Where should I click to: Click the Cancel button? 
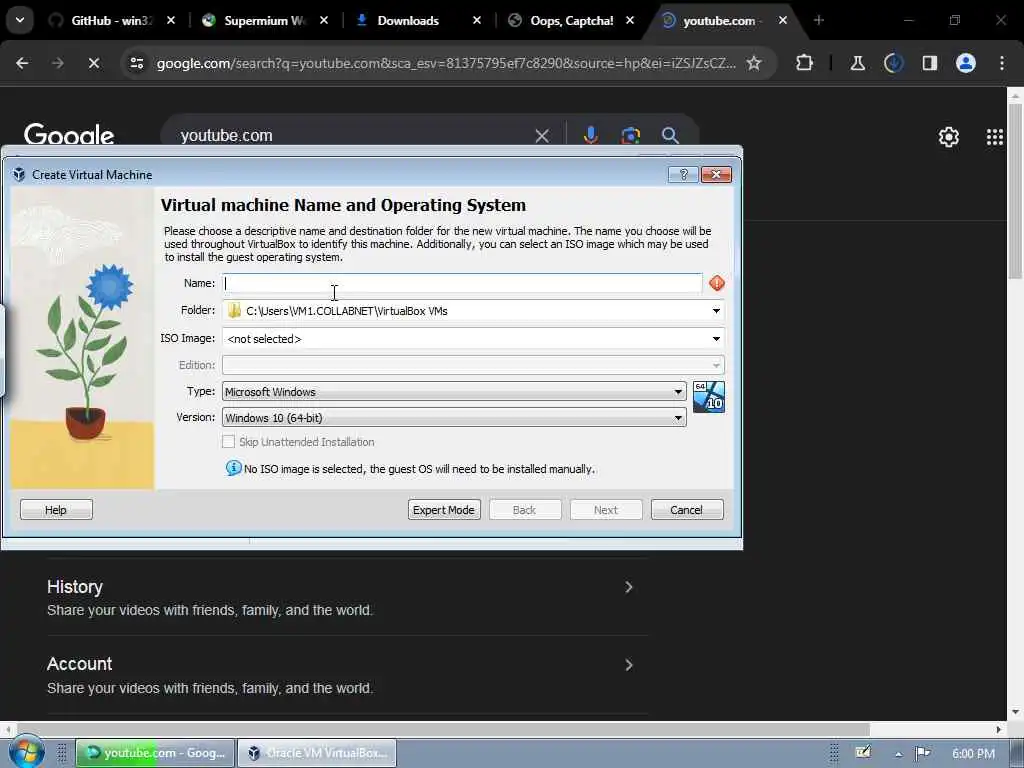(687, 509)
